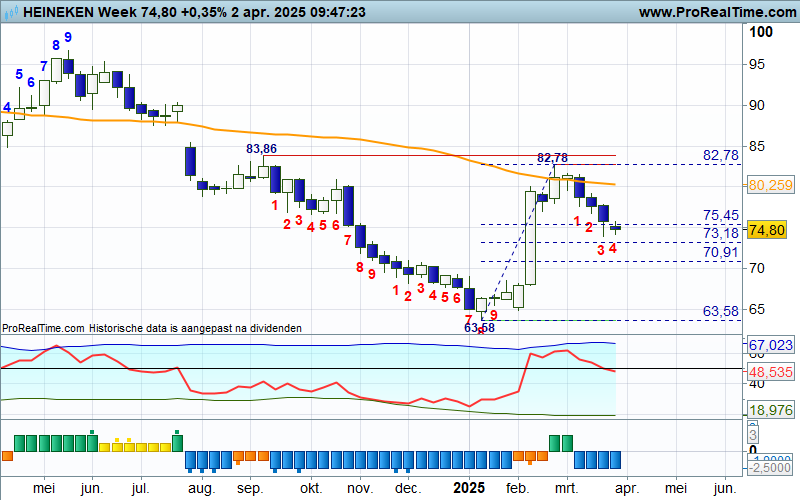Click the 82,78 Fibonacci level label on right
800x500 pixels.
[x=720, y=155]
